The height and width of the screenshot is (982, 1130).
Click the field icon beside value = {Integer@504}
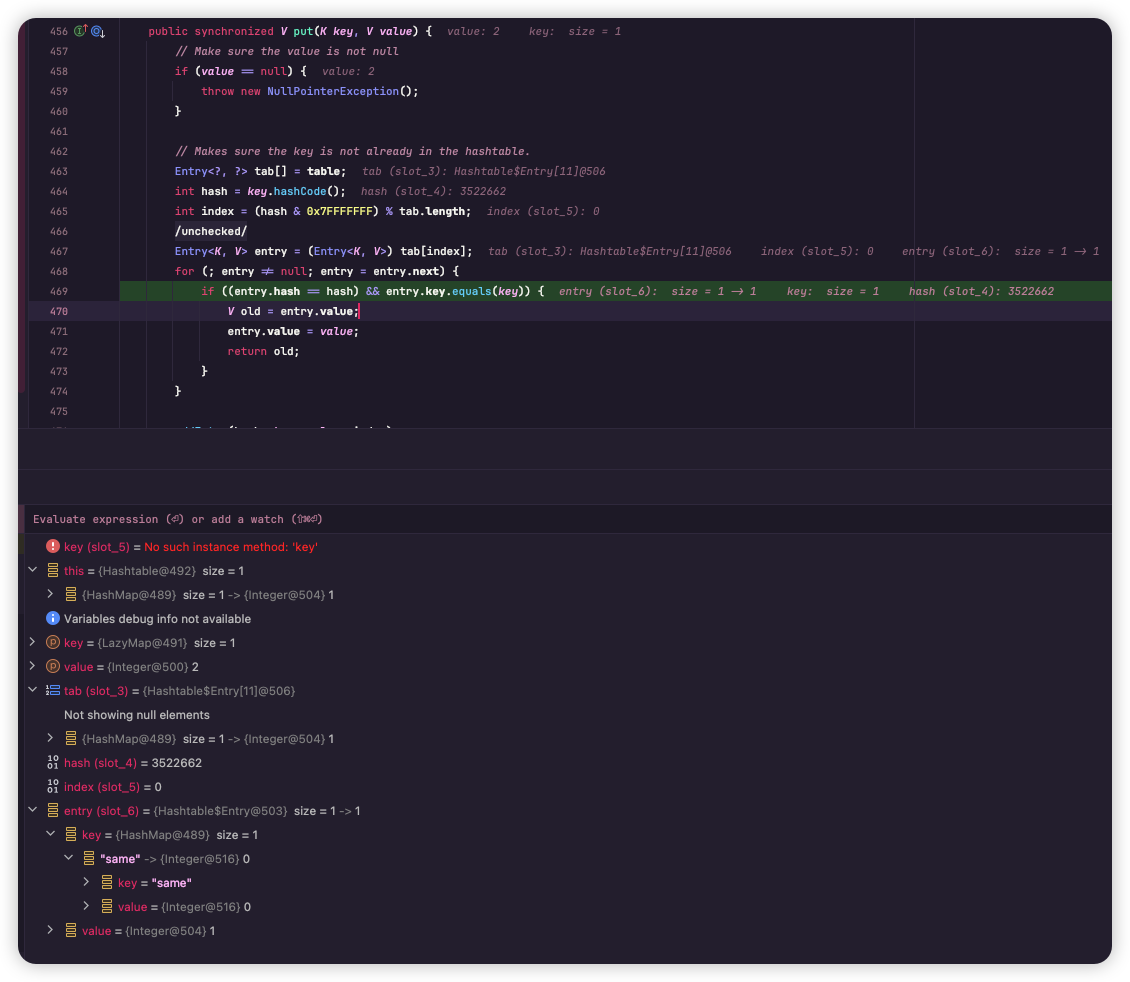(x=71, y=931)
